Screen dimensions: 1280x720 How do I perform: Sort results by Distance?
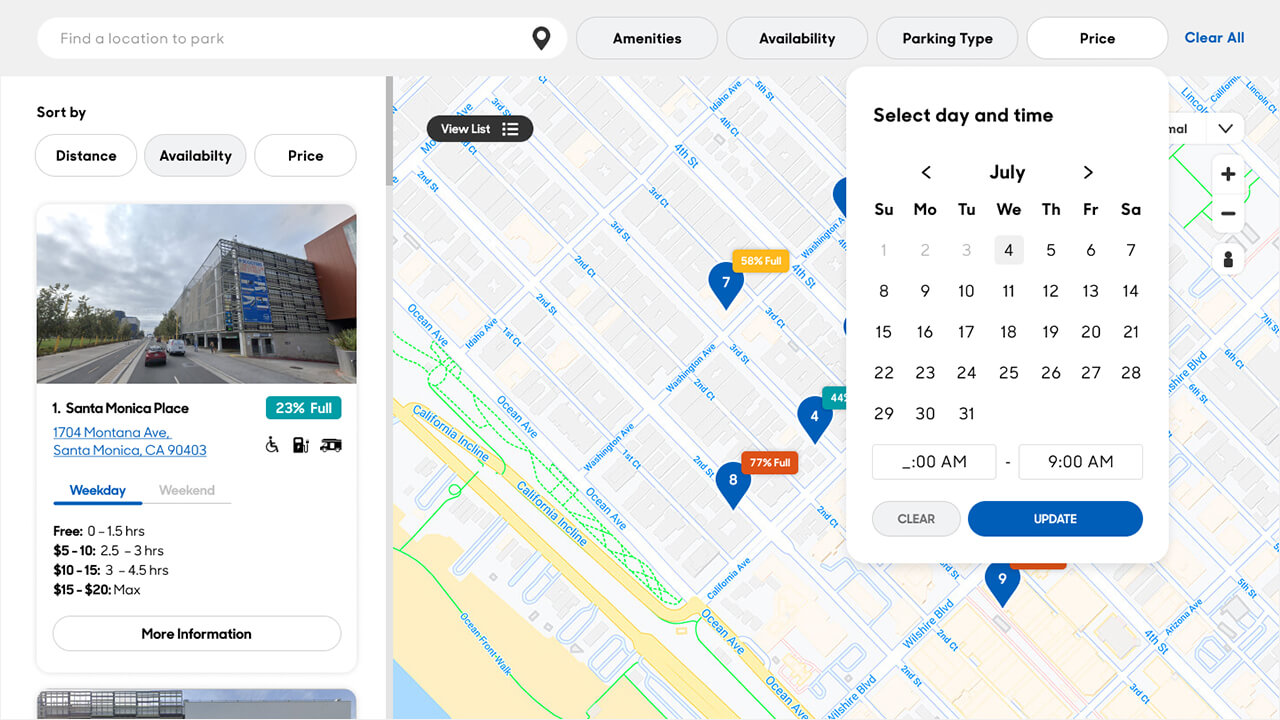86,156
